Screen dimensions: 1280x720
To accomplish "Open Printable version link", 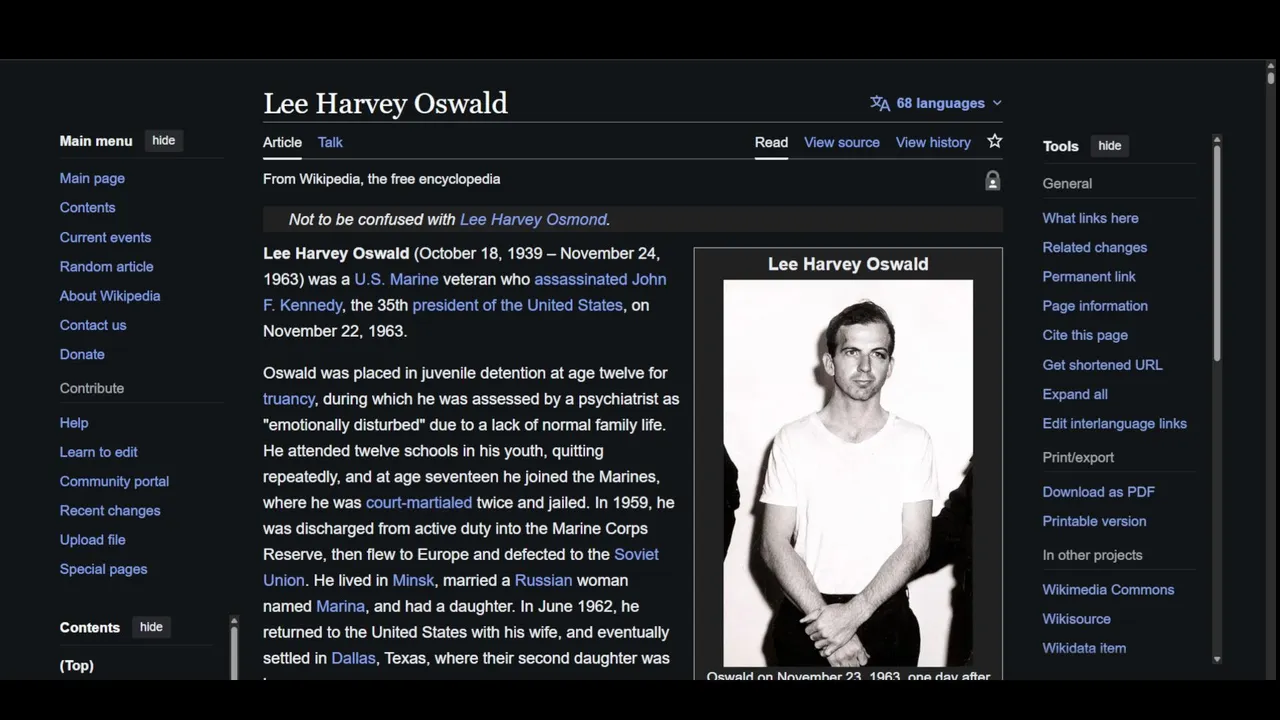I will click(x=1095, y=521).
